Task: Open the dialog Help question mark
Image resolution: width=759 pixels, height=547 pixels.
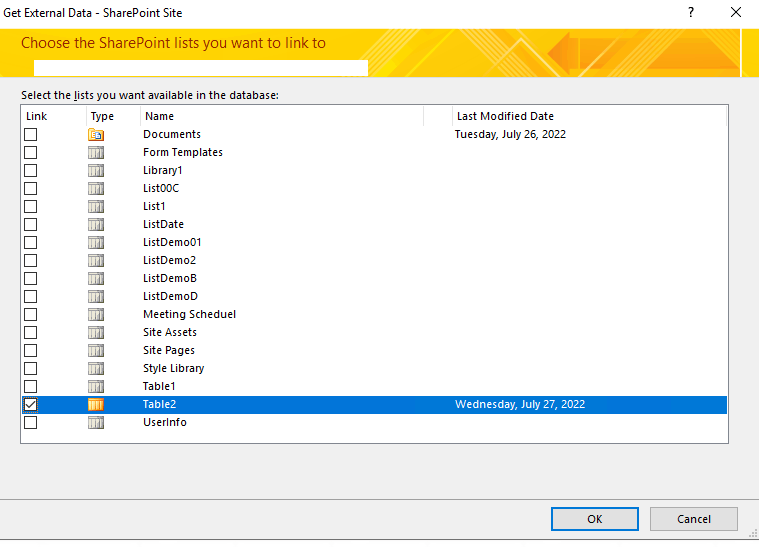Action: pyautogui.click(x=691, y=13)
